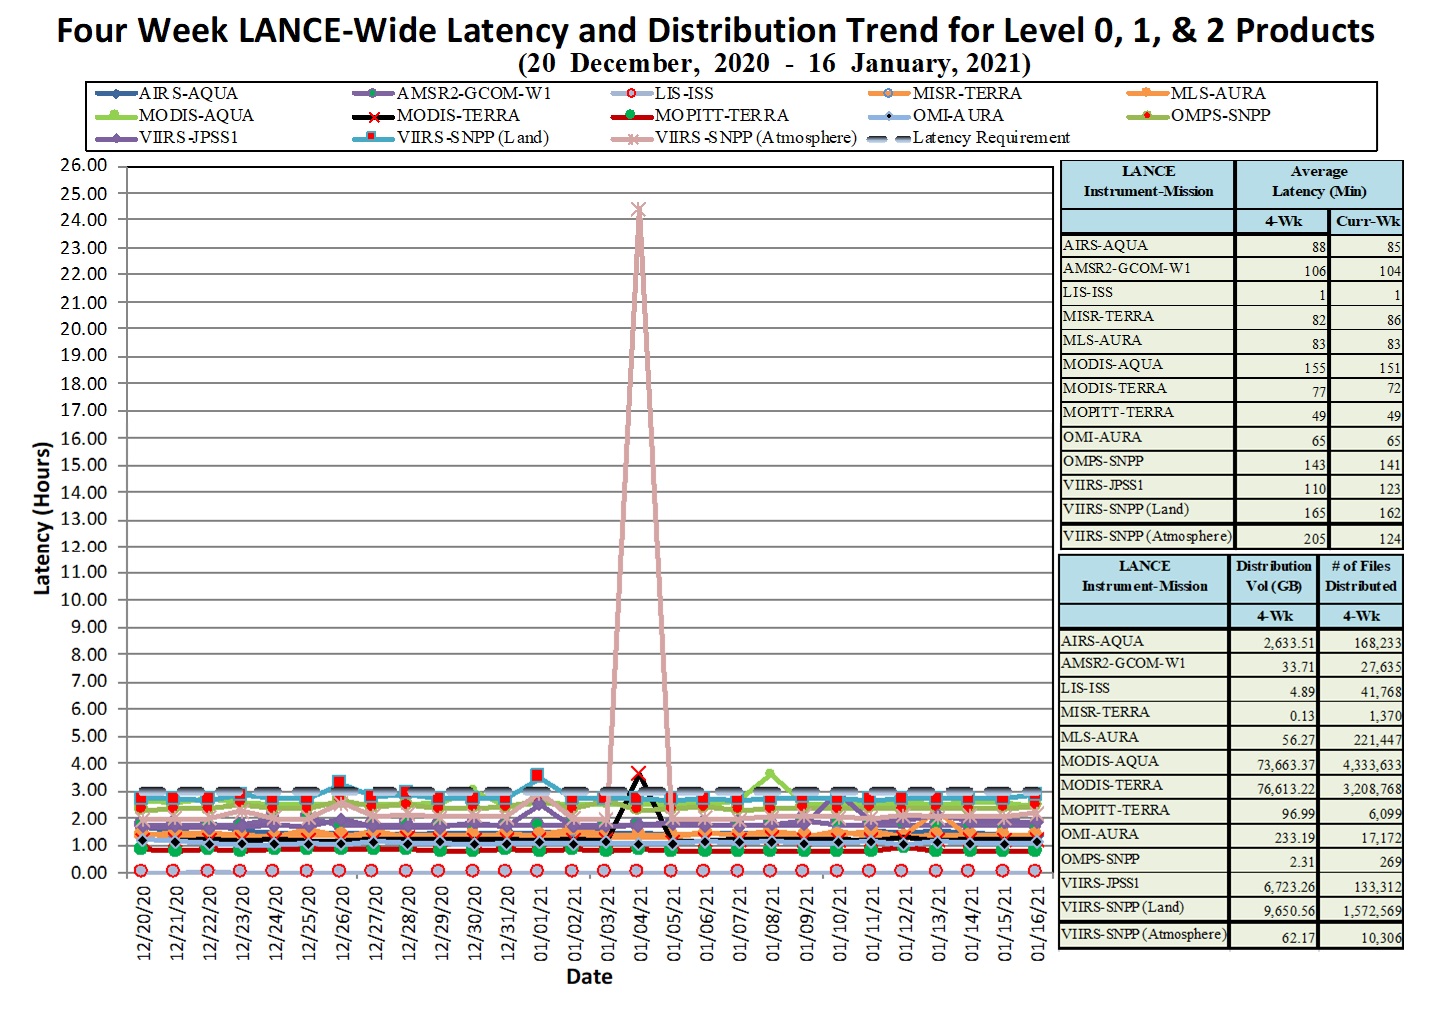
Task: Click the VIIRS-SNPP Atmosphere spike peak on 01/04/21
Action: pos(638,210)
